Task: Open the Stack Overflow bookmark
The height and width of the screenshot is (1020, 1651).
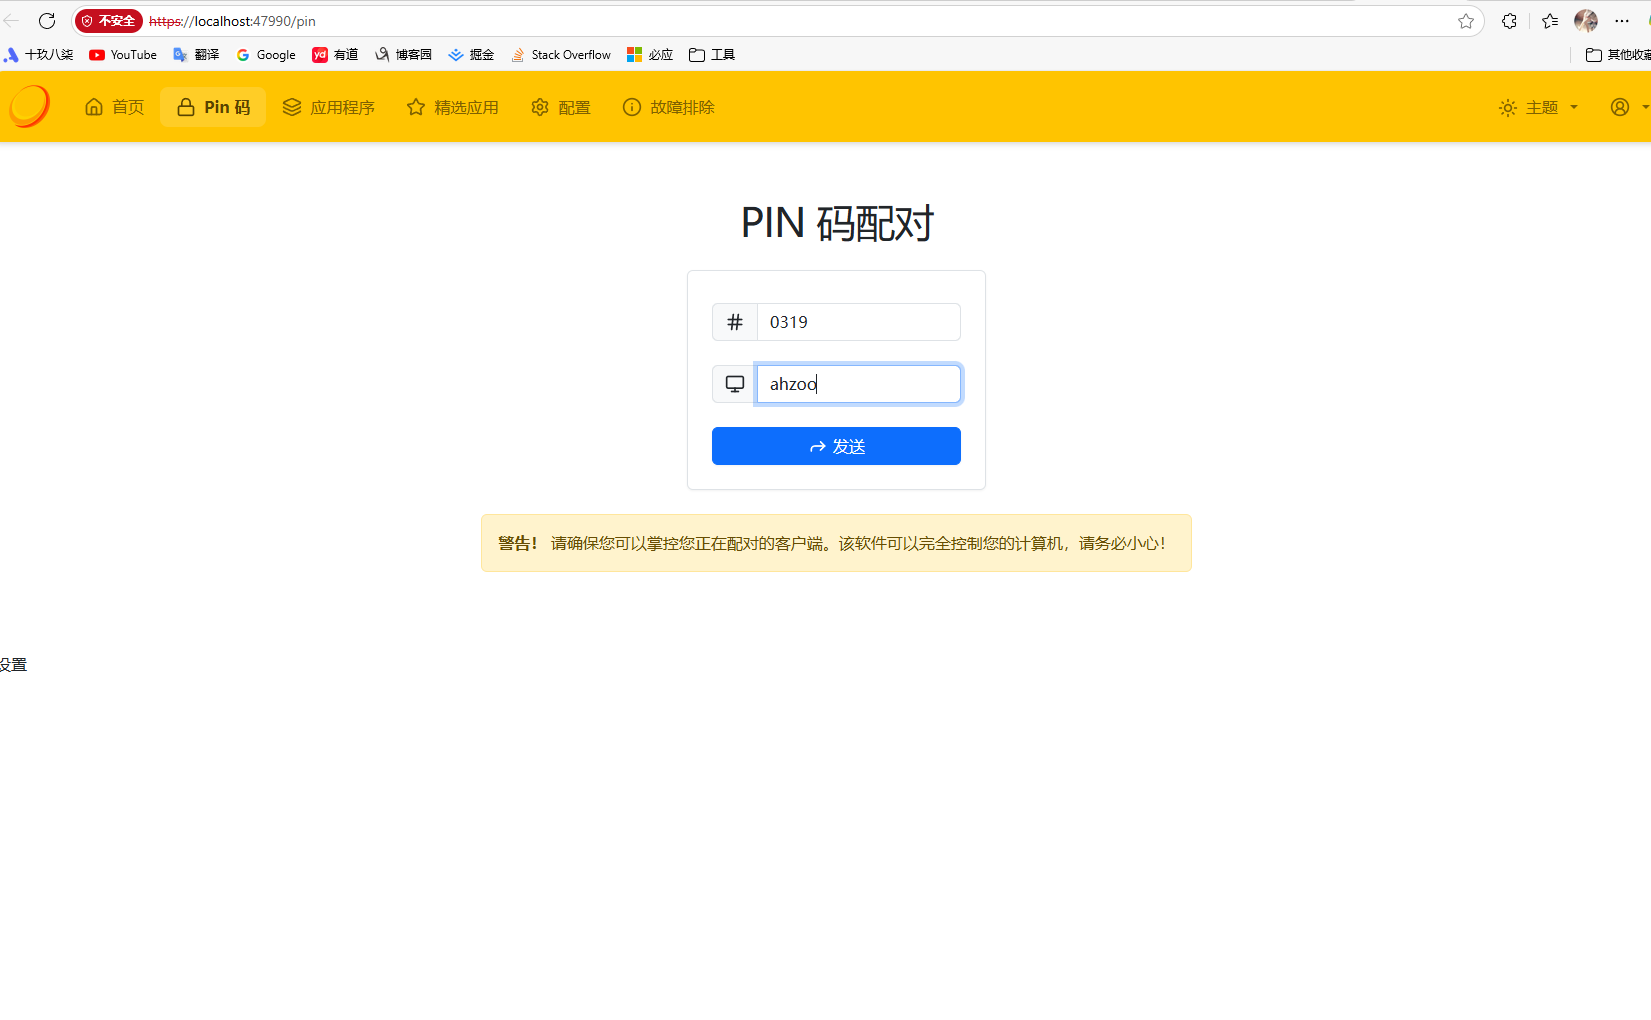Action: click(561, 55)
